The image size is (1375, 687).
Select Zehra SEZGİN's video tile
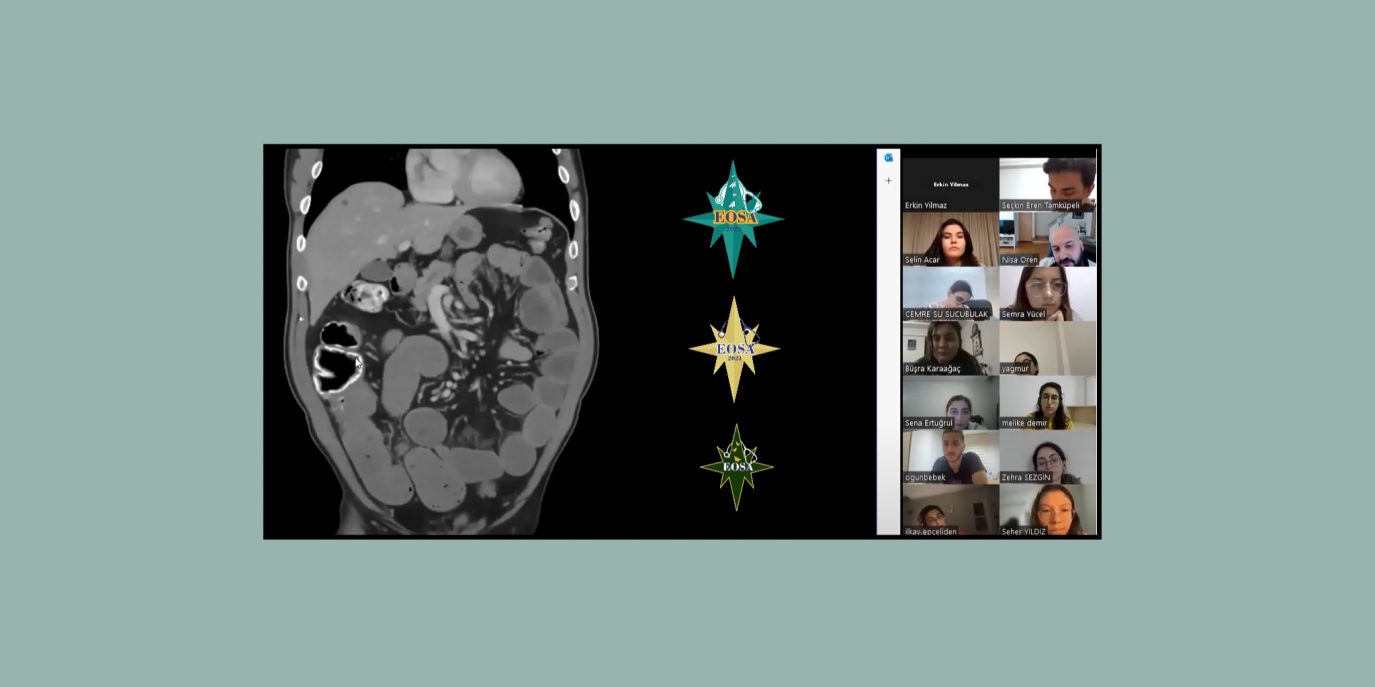point(1047,456)
